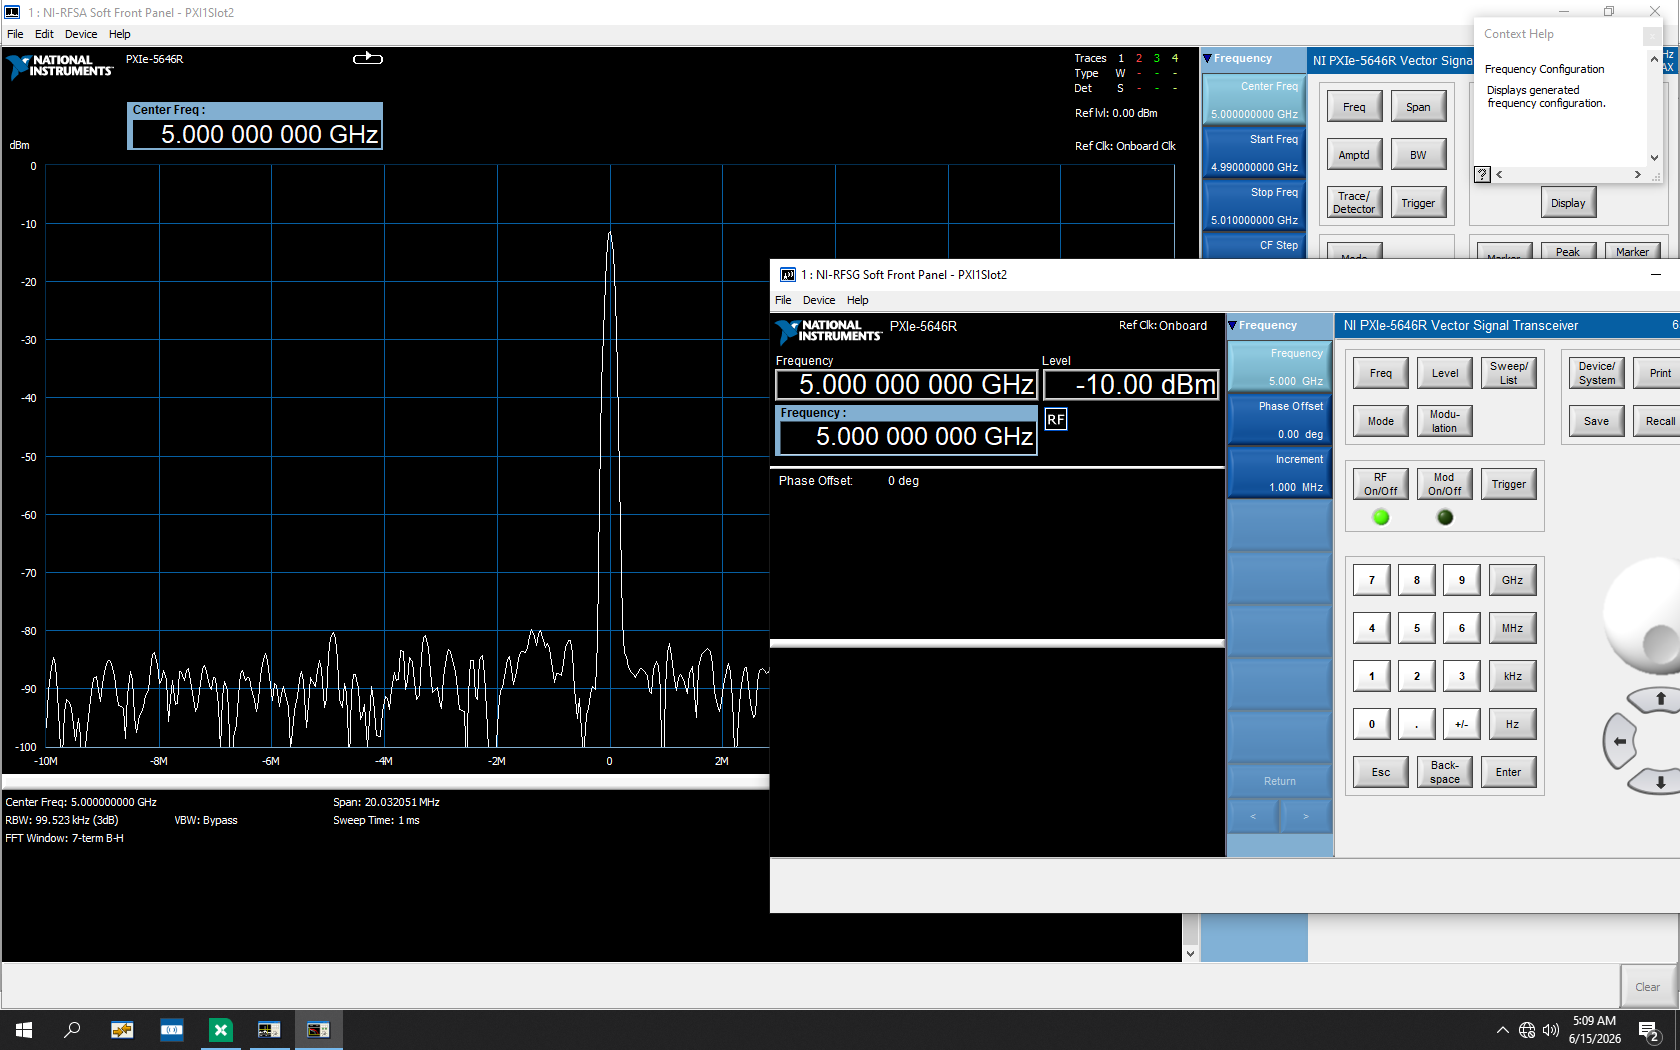The width and height of the screenshot is (1680, 1050).
Task: Switch to the RFSA app in taskbar
Action: [x=269, y=1030]
